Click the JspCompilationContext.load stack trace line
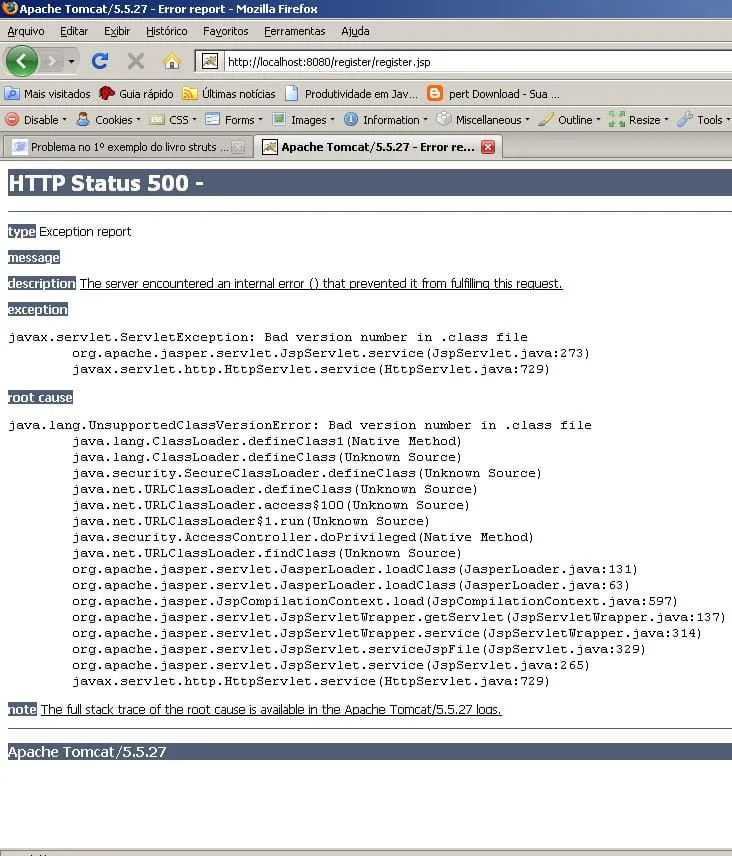The image size is (732, 856). point(375,601)
